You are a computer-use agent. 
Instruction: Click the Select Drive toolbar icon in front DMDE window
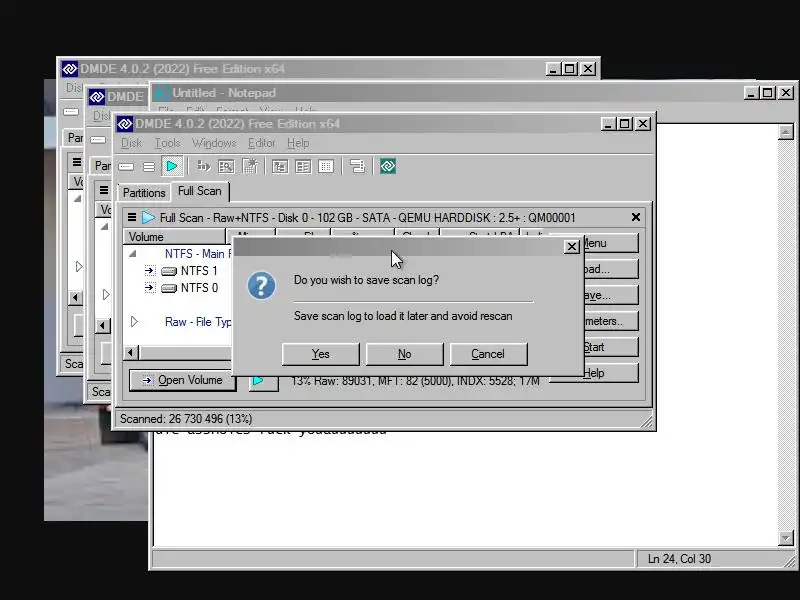click(126, 166)
